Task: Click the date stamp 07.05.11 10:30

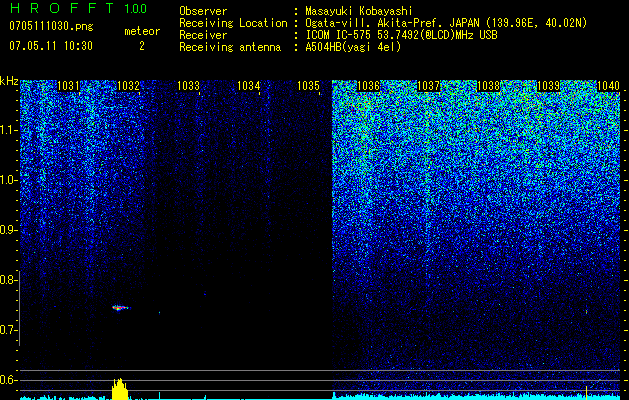Action: pos(51,46)
